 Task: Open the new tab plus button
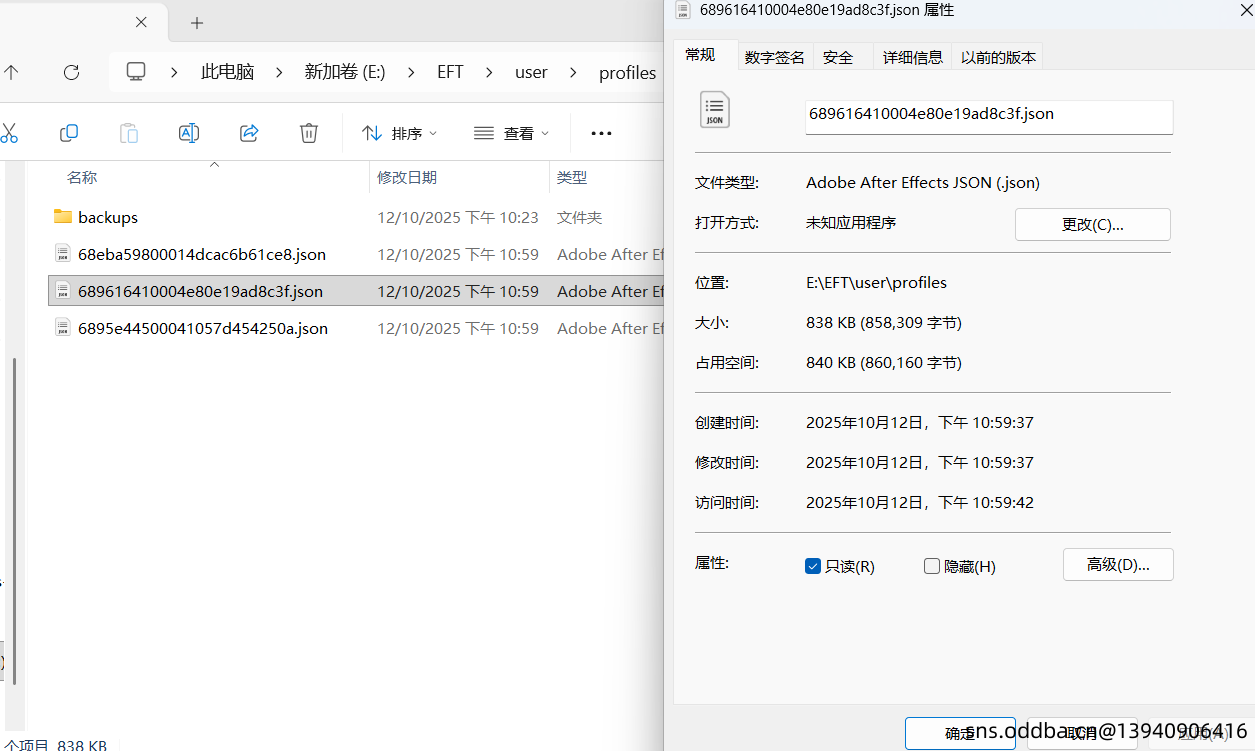click(x=197, y=23)
